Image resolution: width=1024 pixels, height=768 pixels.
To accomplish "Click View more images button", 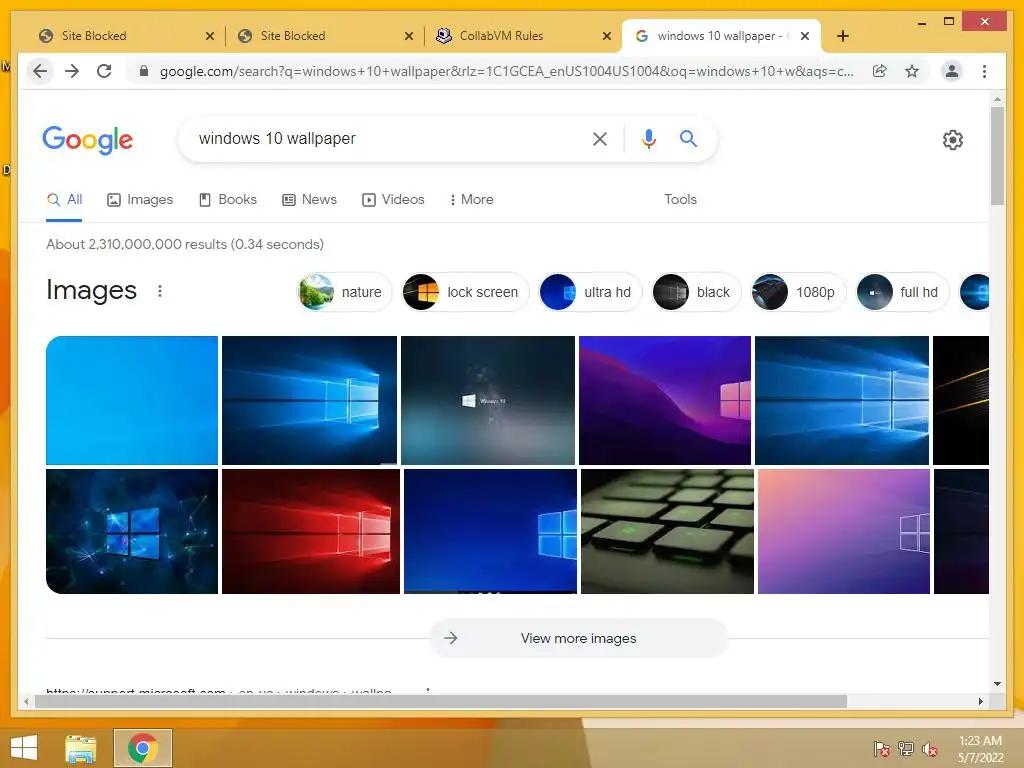I will pos(579,638).
